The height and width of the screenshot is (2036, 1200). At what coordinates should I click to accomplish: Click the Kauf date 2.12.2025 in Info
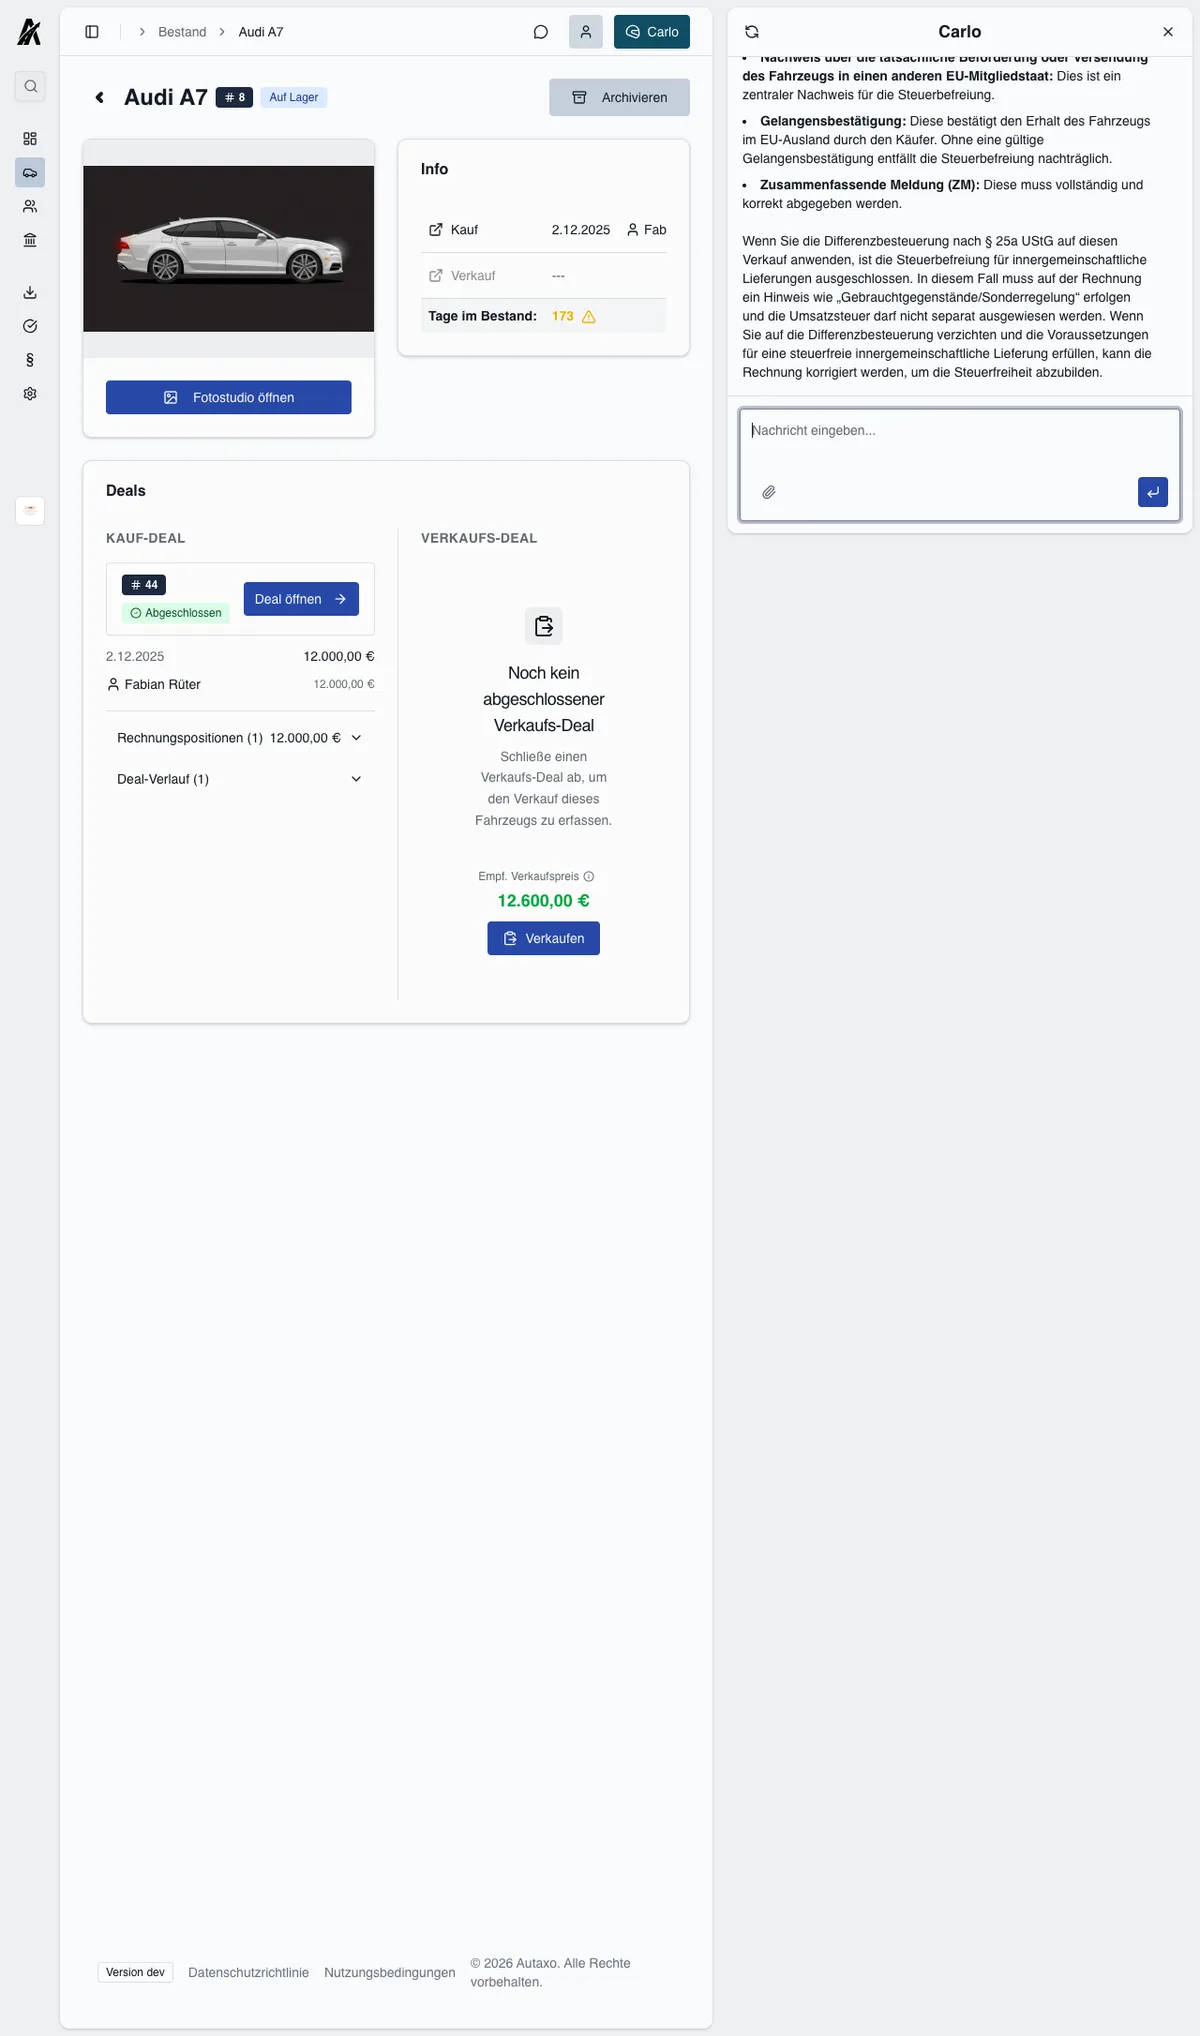(x=581, y=230)
